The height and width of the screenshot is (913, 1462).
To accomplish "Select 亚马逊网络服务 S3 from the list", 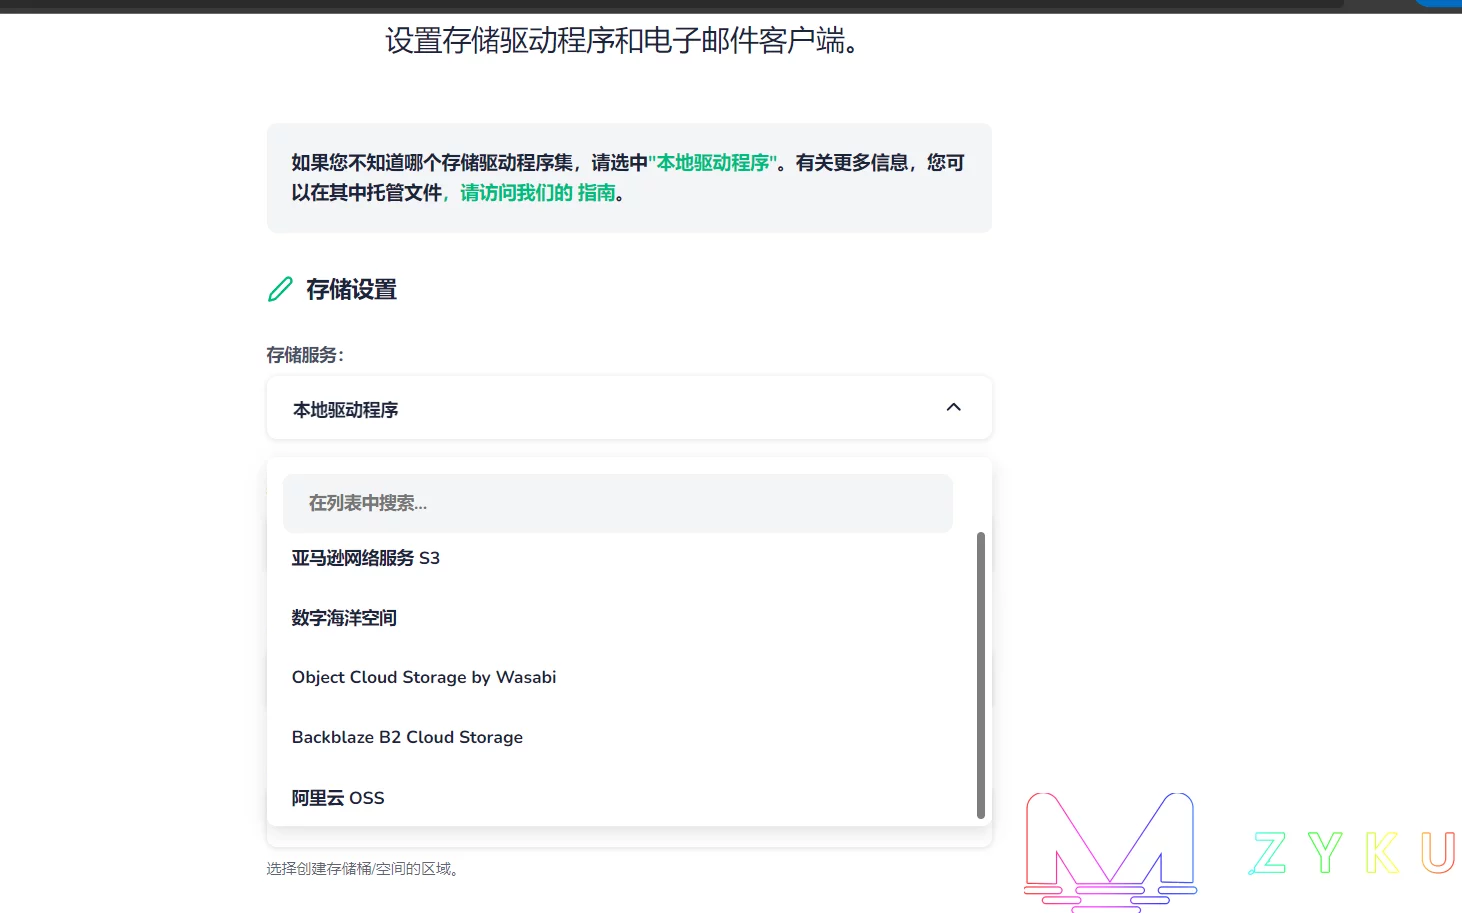I will coord(366,558).
